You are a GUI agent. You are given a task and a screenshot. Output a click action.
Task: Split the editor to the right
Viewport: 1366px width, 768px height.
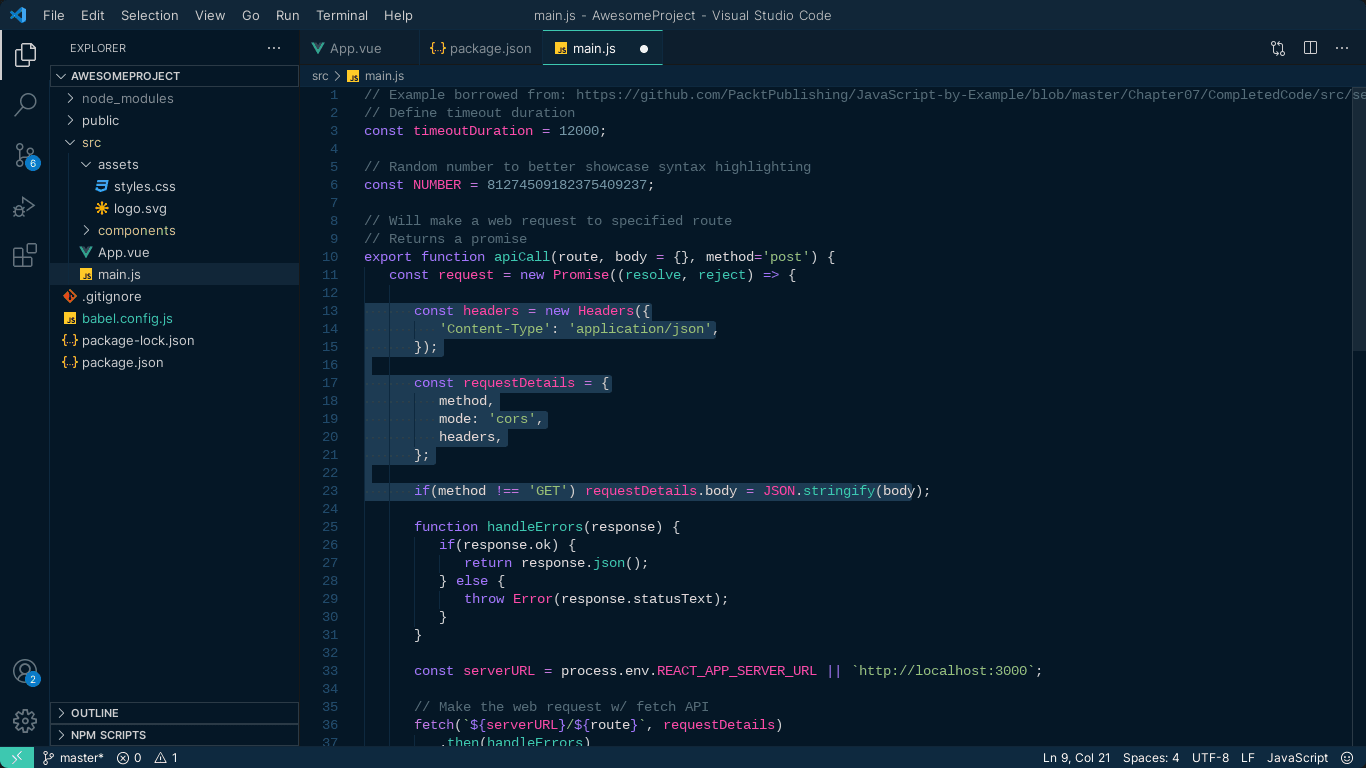click(x=1310, y=48)
